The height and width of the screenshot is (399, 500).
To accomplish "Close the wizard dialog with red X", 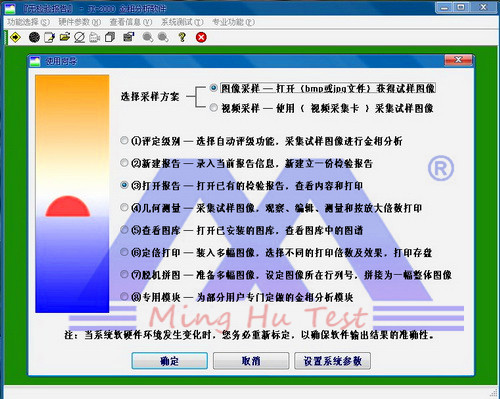I will (x=458, y=60).
